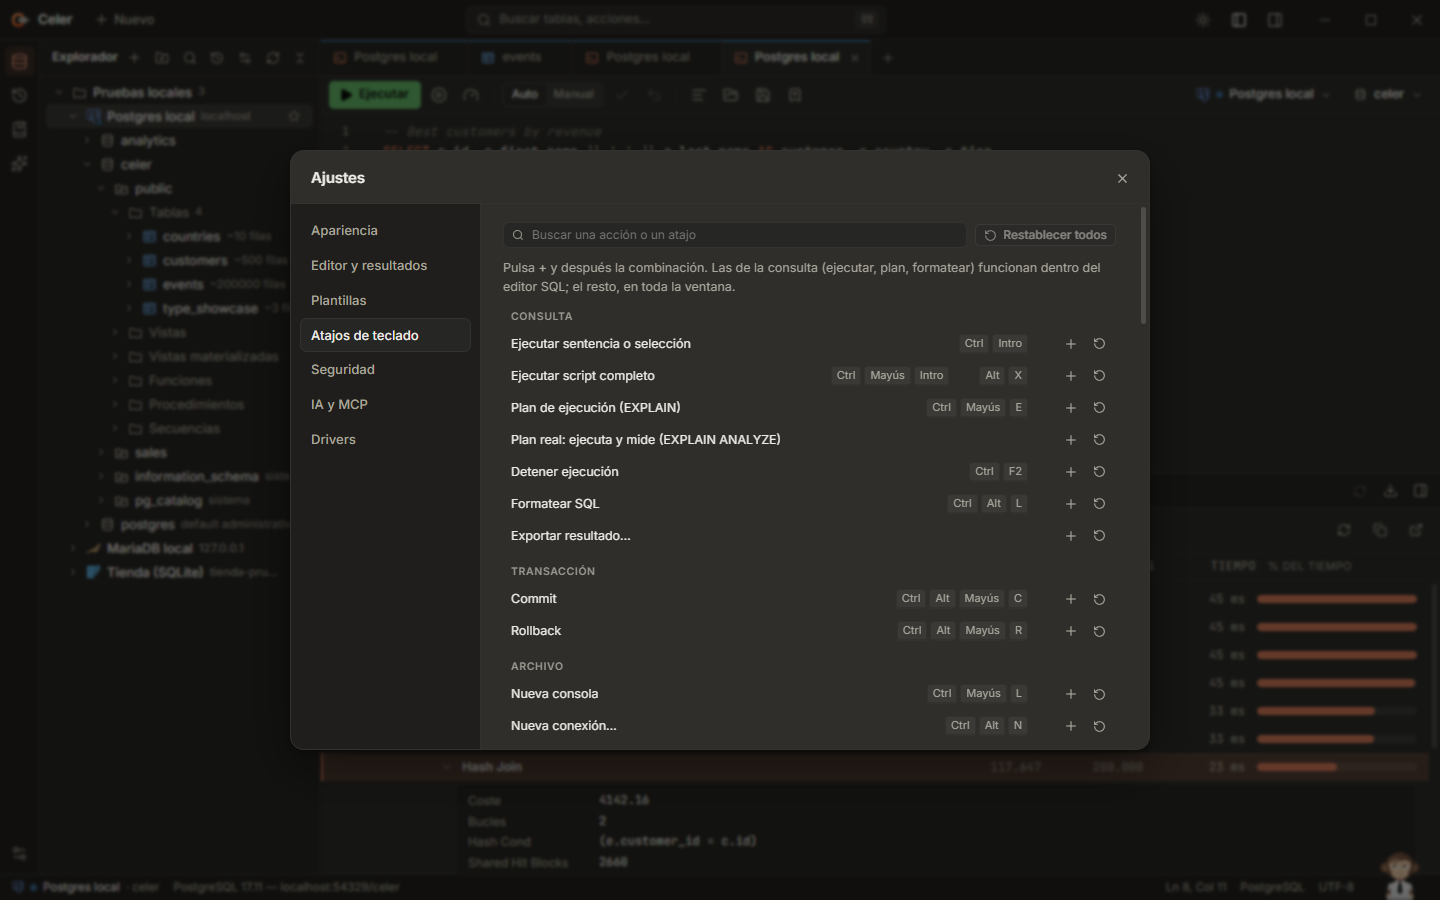Reset shortcut for Detener ejecución
The image size is (1440, 900).
[1099, 472]
